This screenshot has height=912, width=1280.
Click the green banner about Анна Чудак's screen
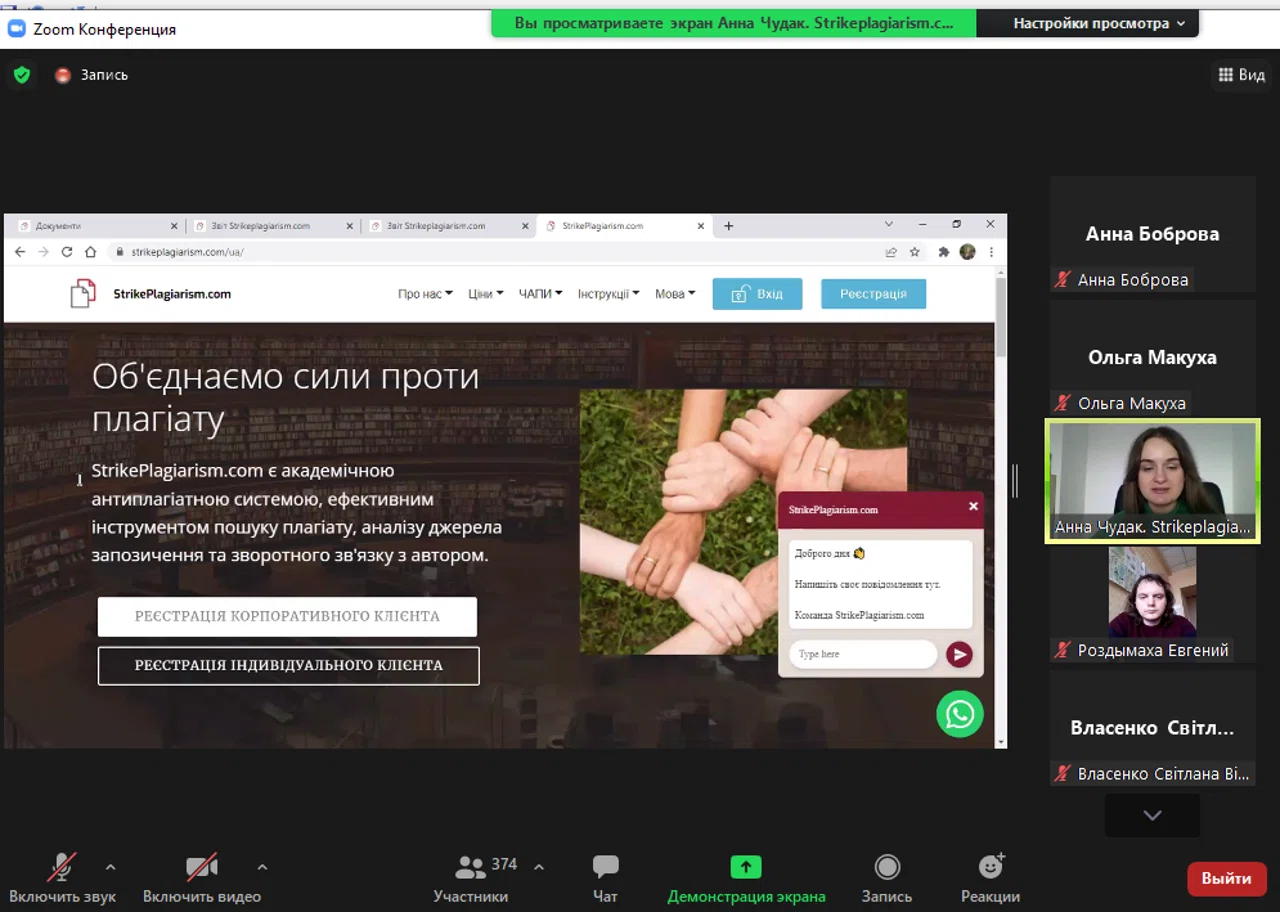[x=733, y=23]
